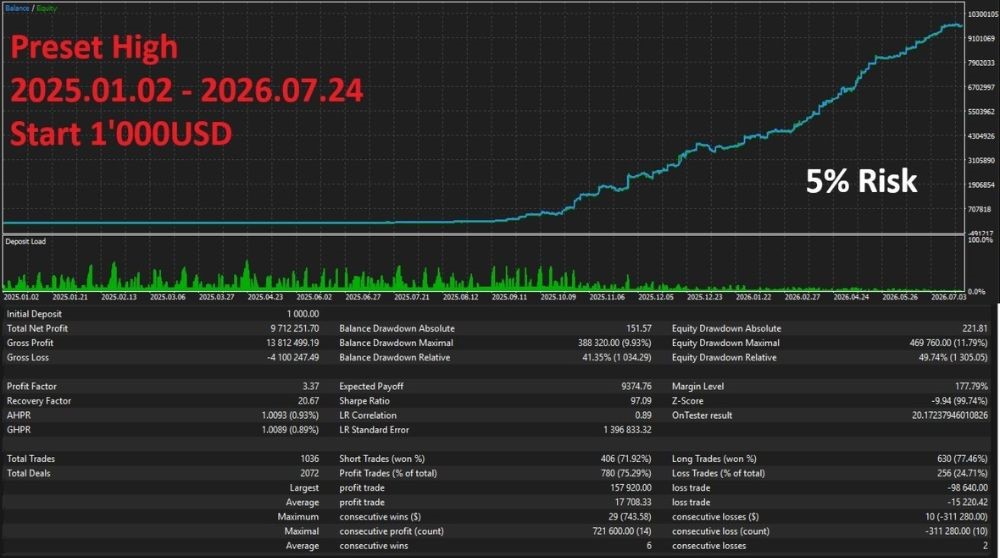Select the OnTester result value 20.17237946010826

tap(950, 415)
